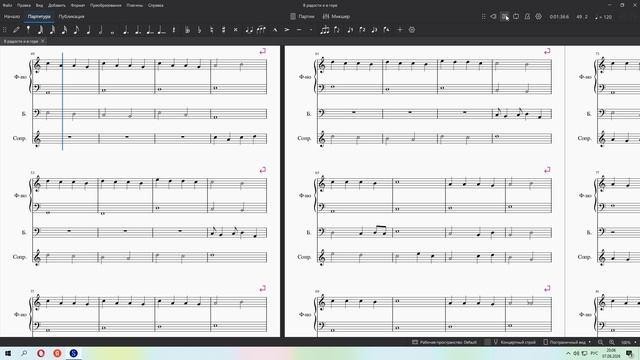Click the tempo indicator showing 120
640x360 pixels.
[x=603, y=17]
